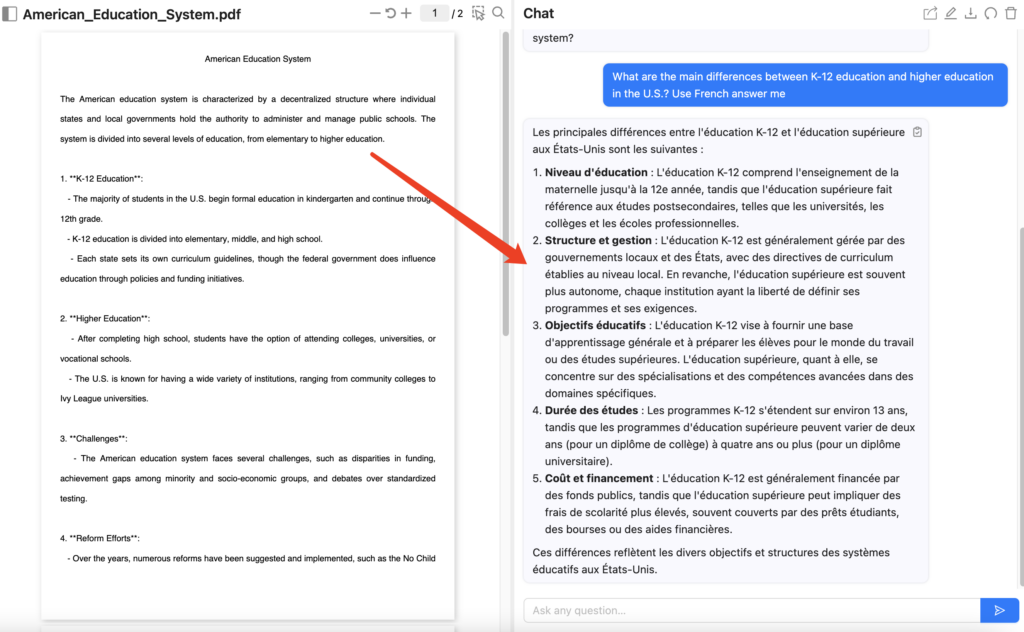Open search in PDF magnifier icon

498,13
